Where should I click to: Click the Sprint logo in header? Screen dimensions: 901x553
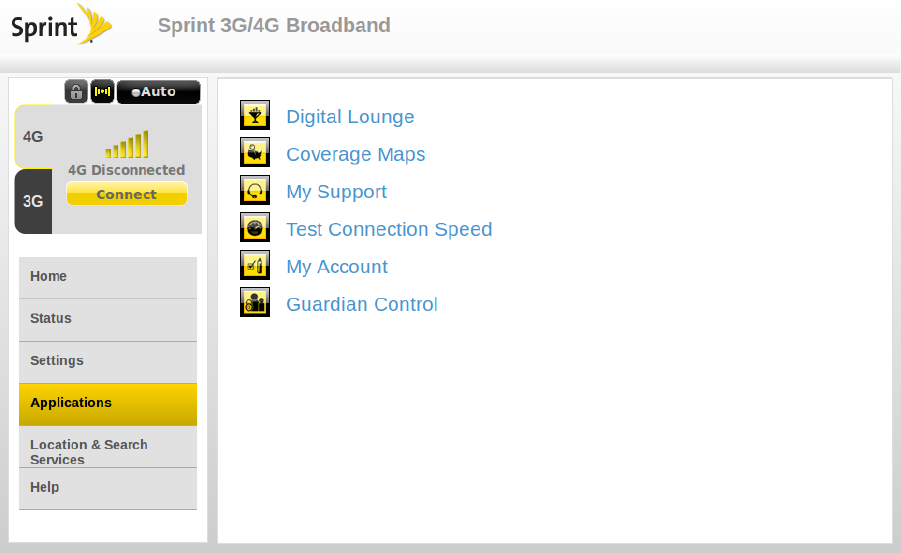60,26
